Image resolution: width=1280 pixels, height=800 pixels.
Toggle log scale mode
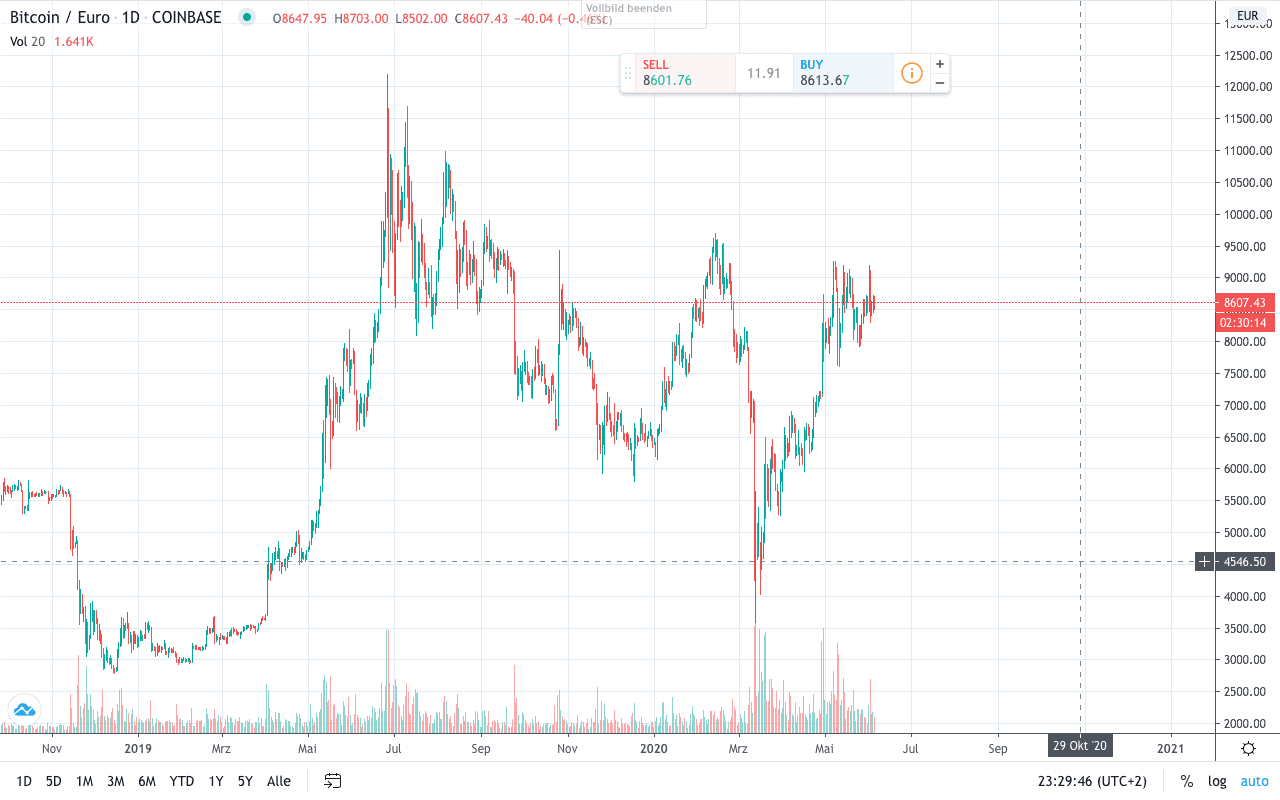[1217, 781]
